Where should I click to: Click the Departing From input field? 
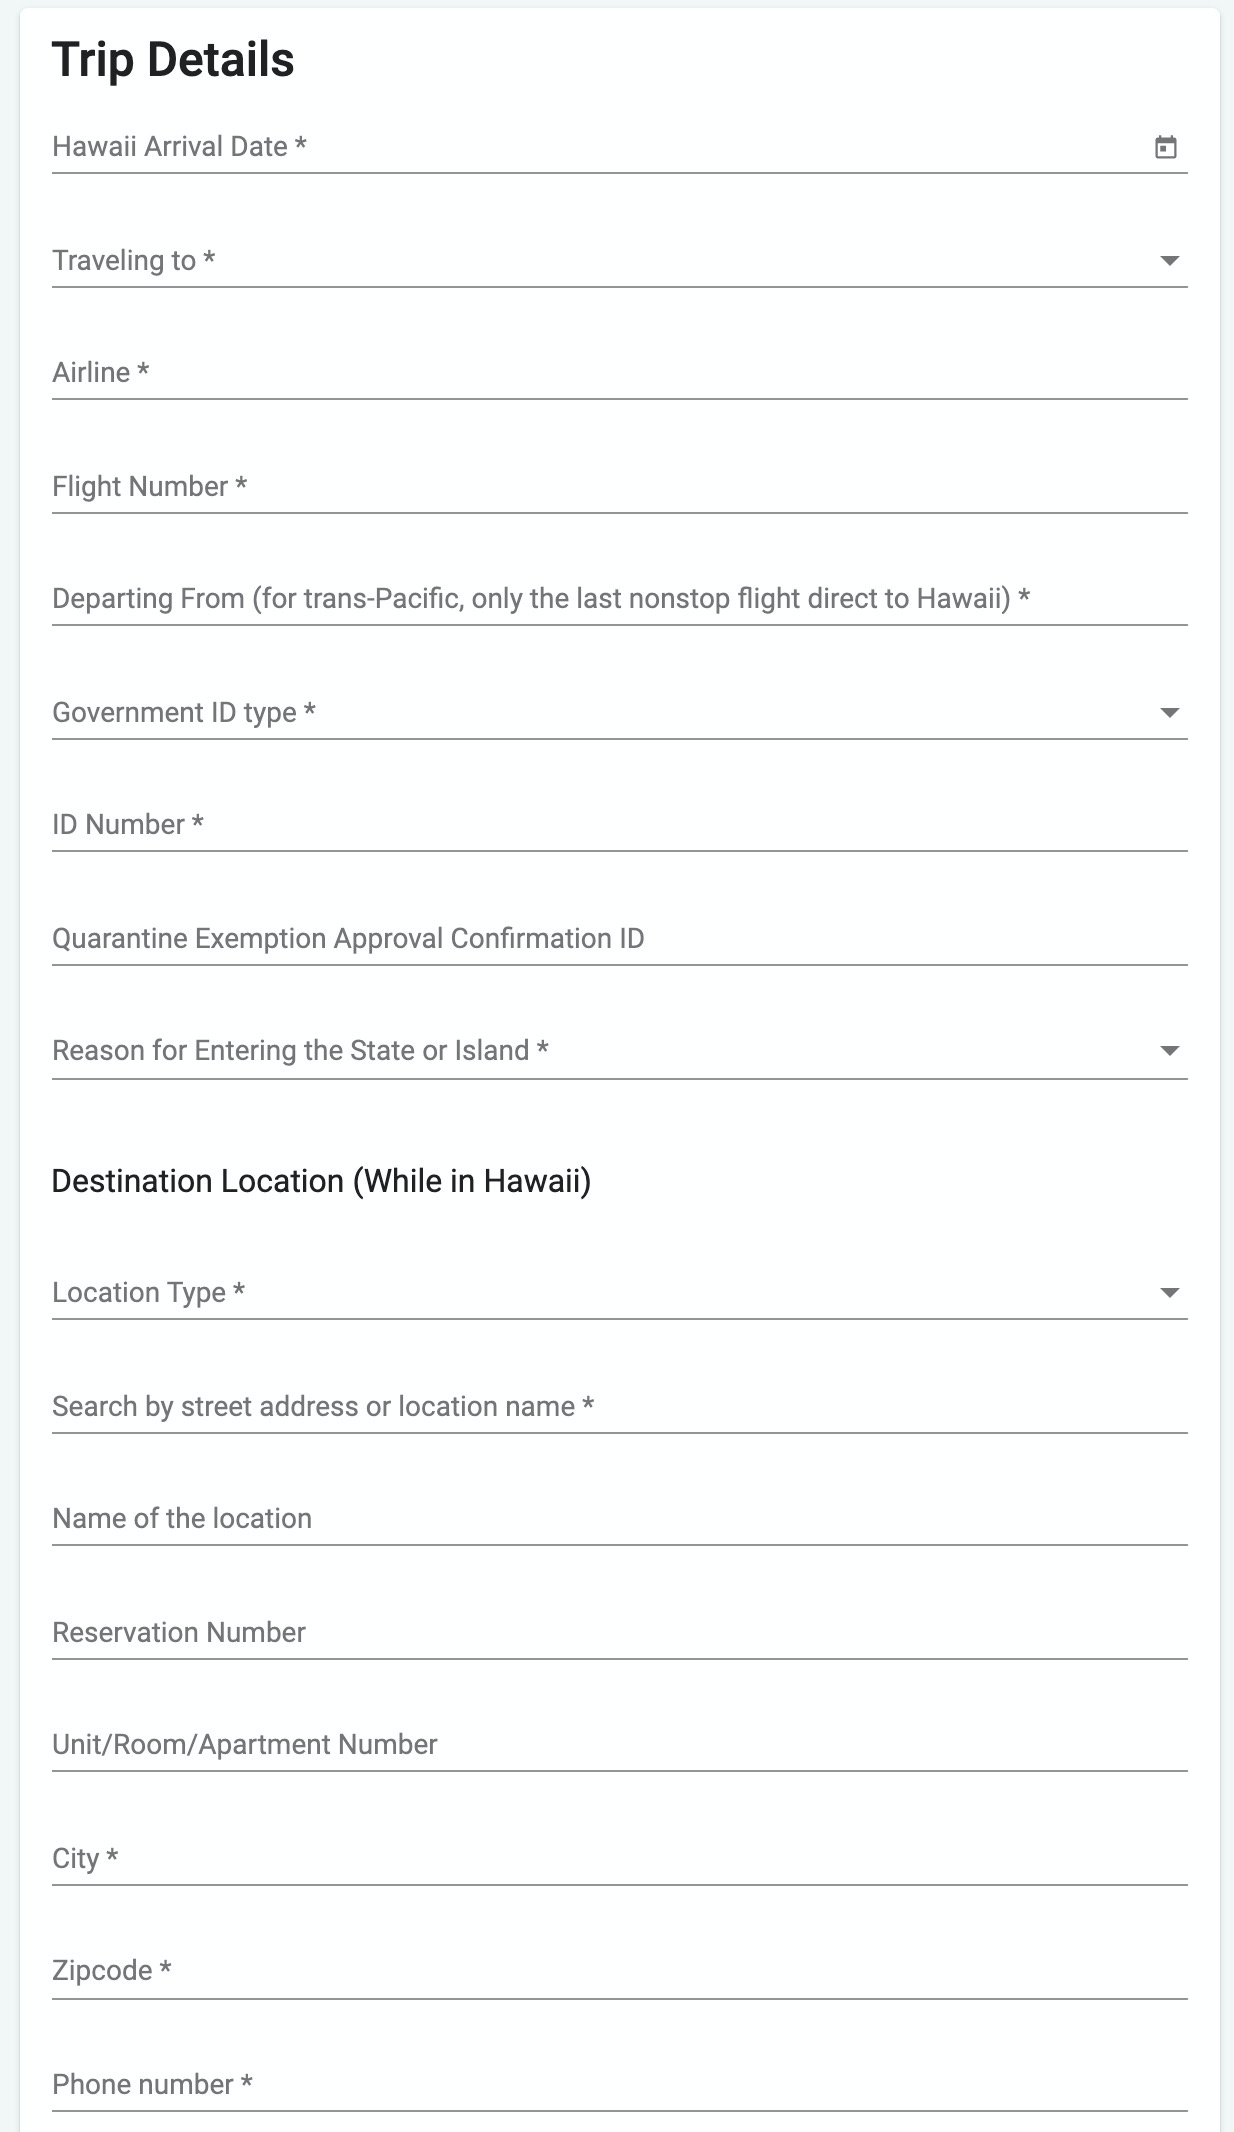click(619, 599)
